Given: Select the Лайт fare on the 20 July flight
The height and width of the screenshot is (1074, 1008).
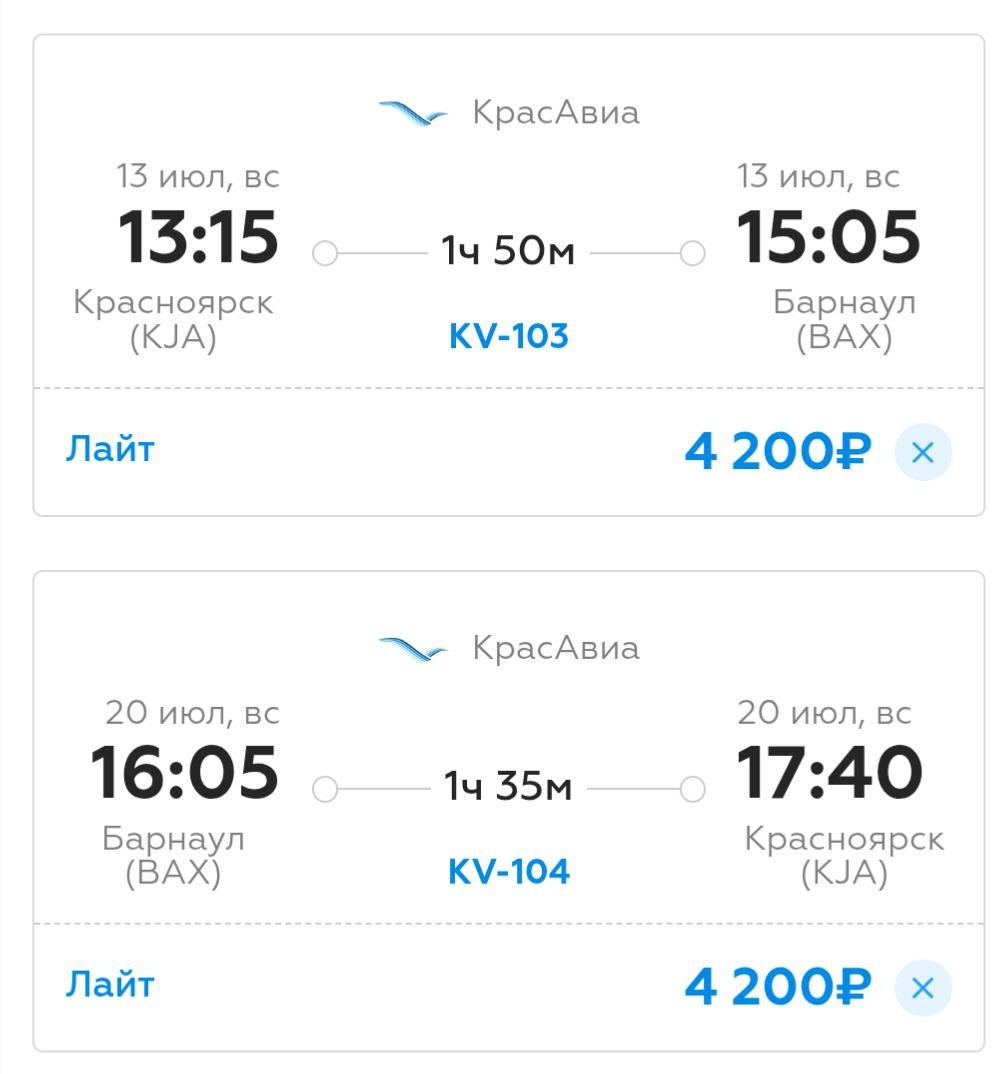Looking at the screenshot, I should coord(110,985).
